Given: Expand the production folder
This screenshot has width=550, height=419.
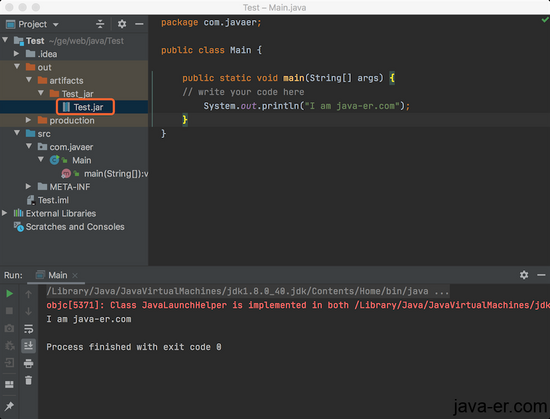Looking at the screenshot, I should pyautogui.click(x=29, y=120).
